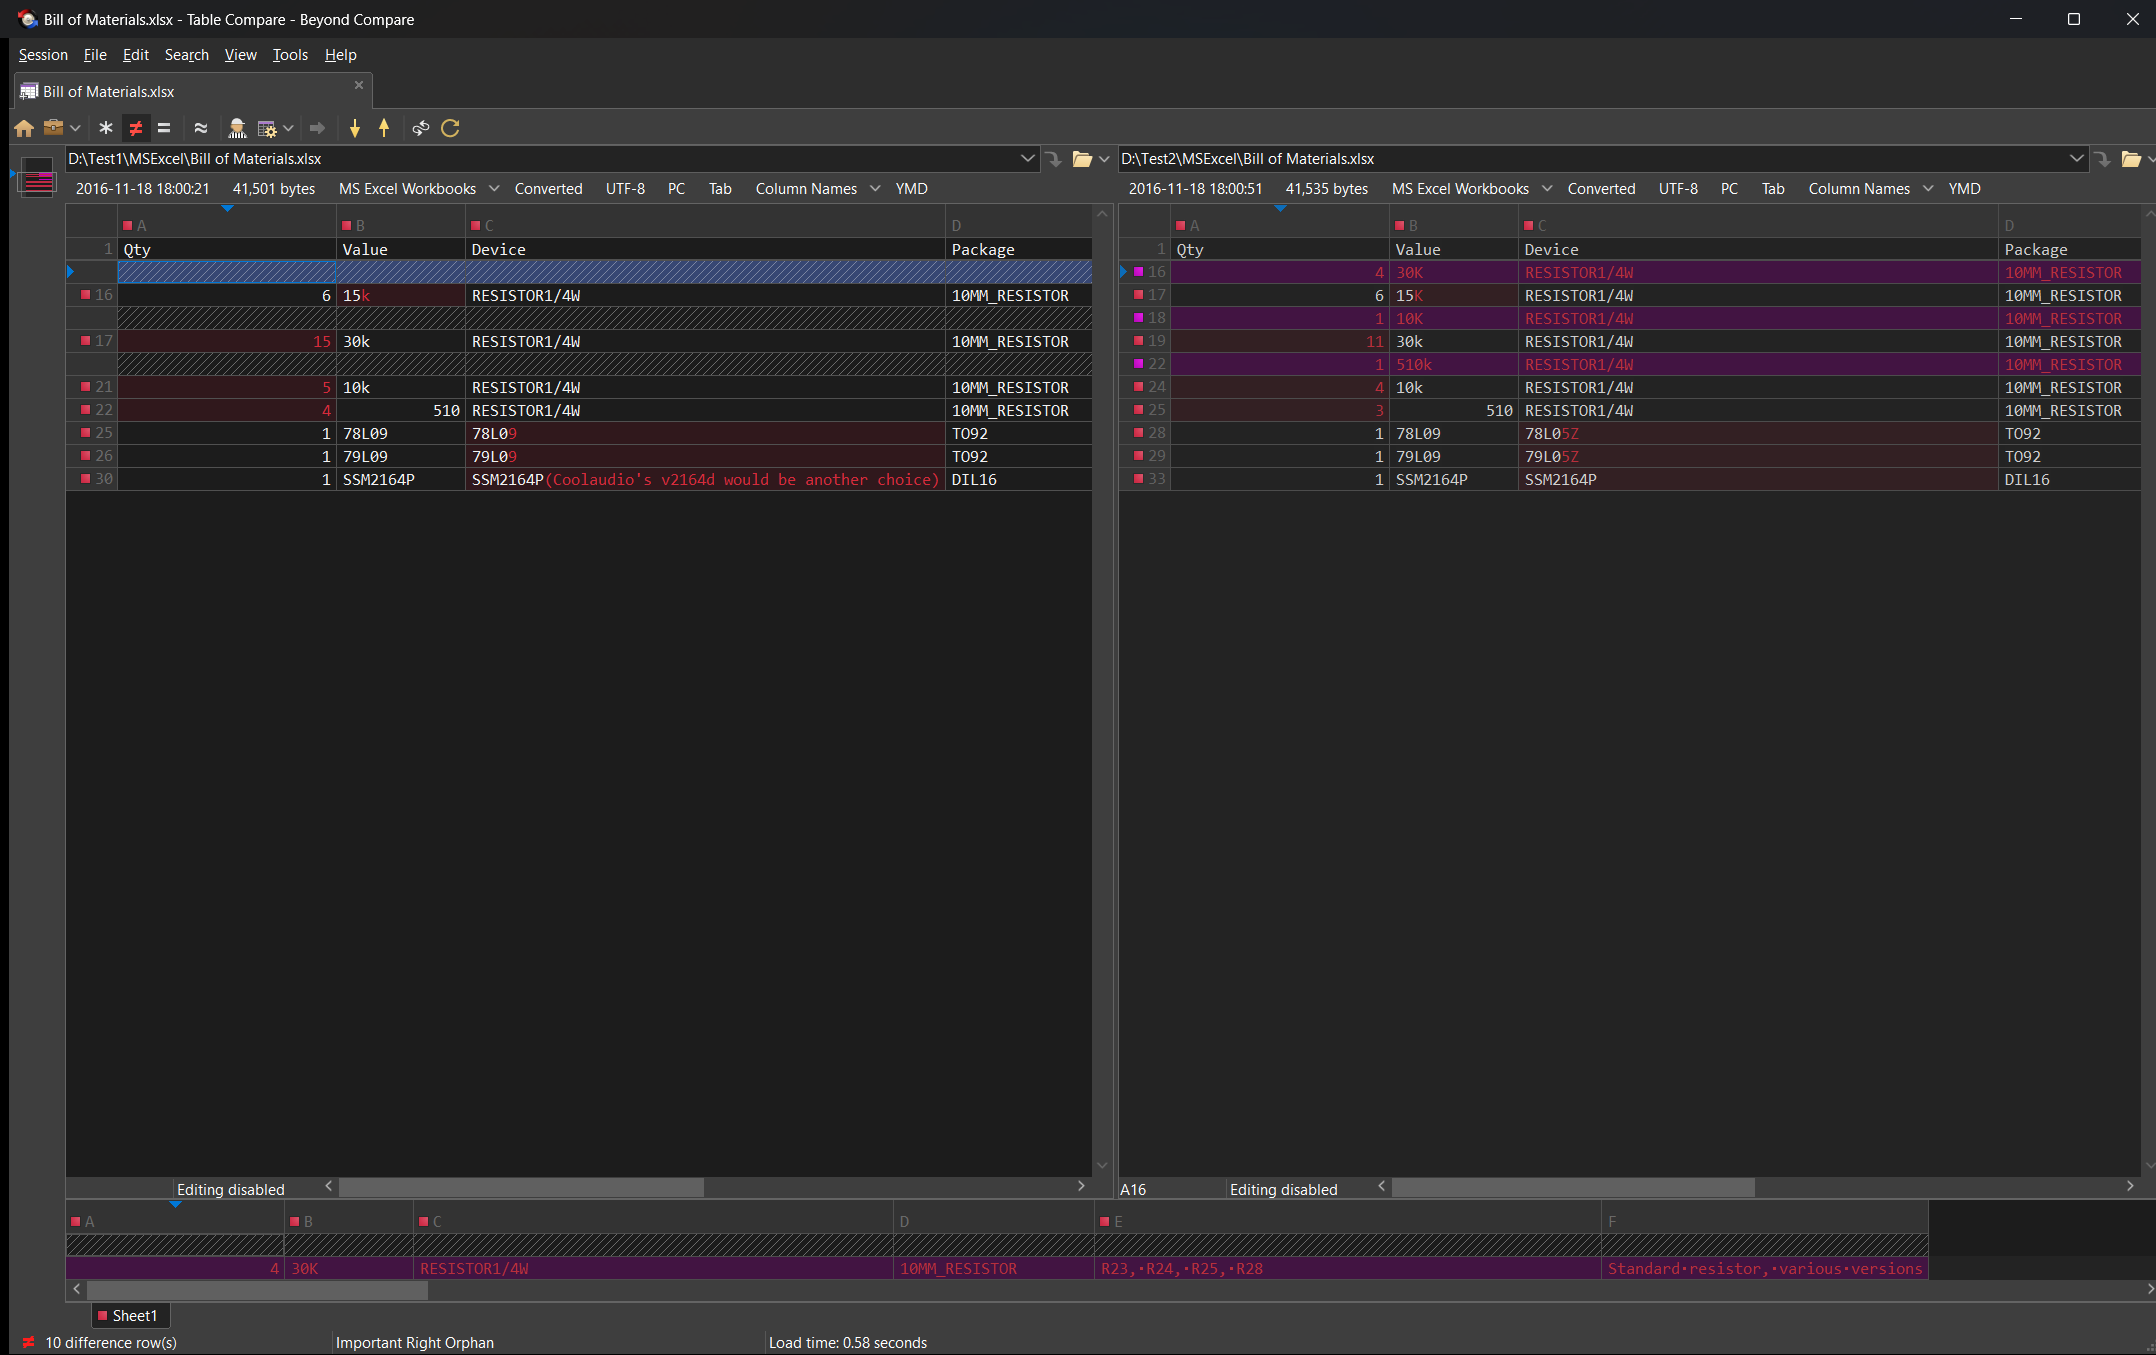Viewport: 2156px width, 1355px height.
Task: Open the Edit menu
Action: point(136,55)
